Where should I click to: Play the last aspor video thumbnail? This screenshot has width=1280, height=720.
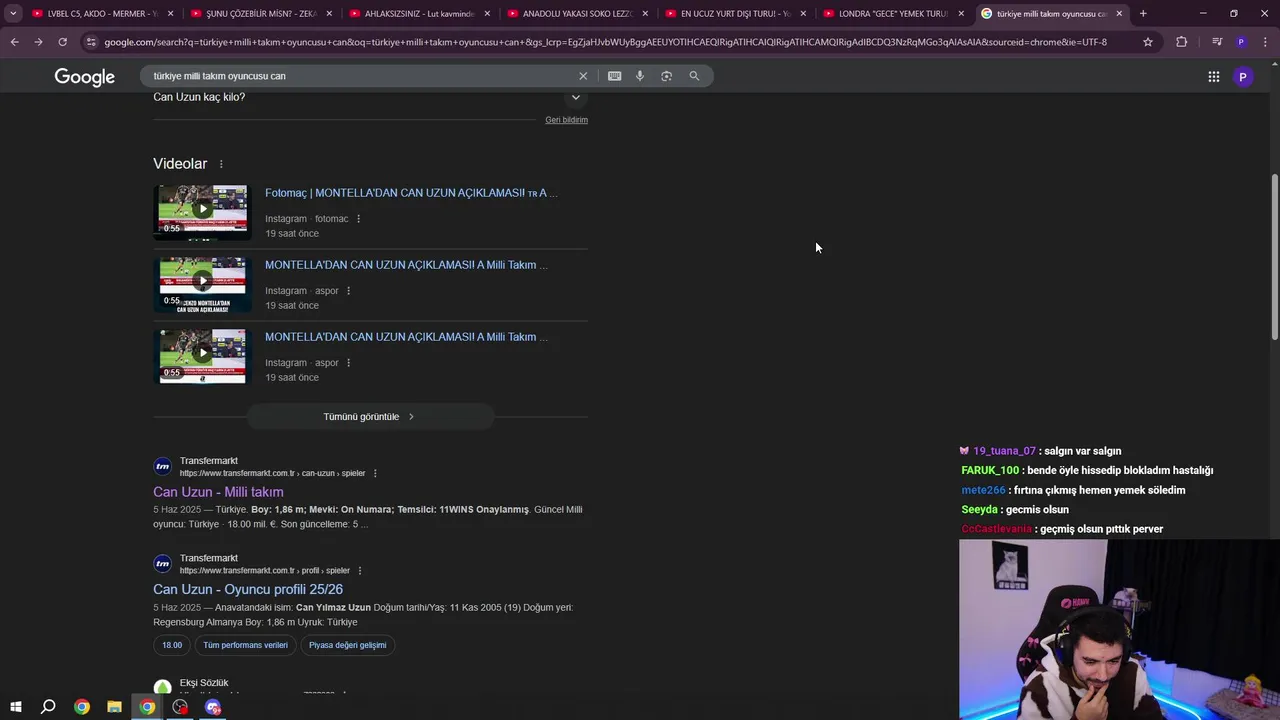(202, 355)
